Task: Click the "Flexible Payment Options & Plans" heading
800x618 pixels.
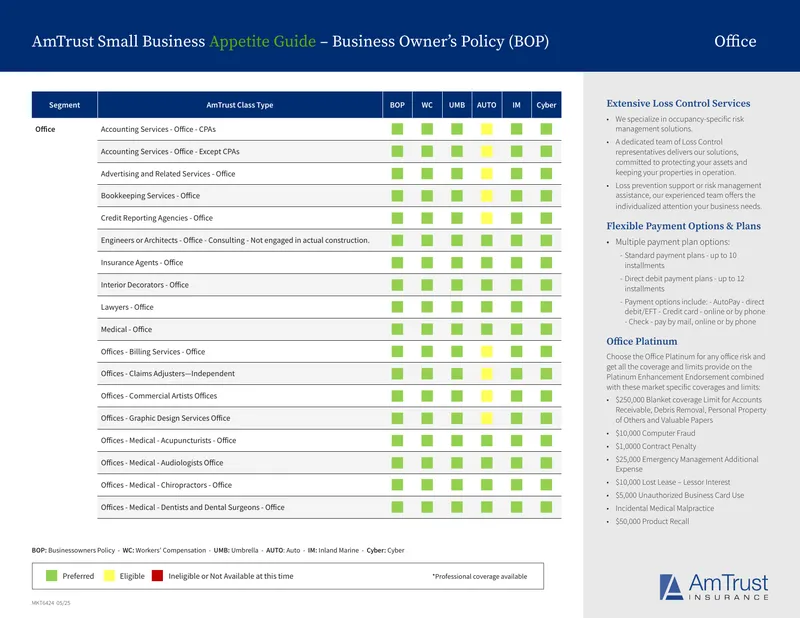Action: point(683,226)
